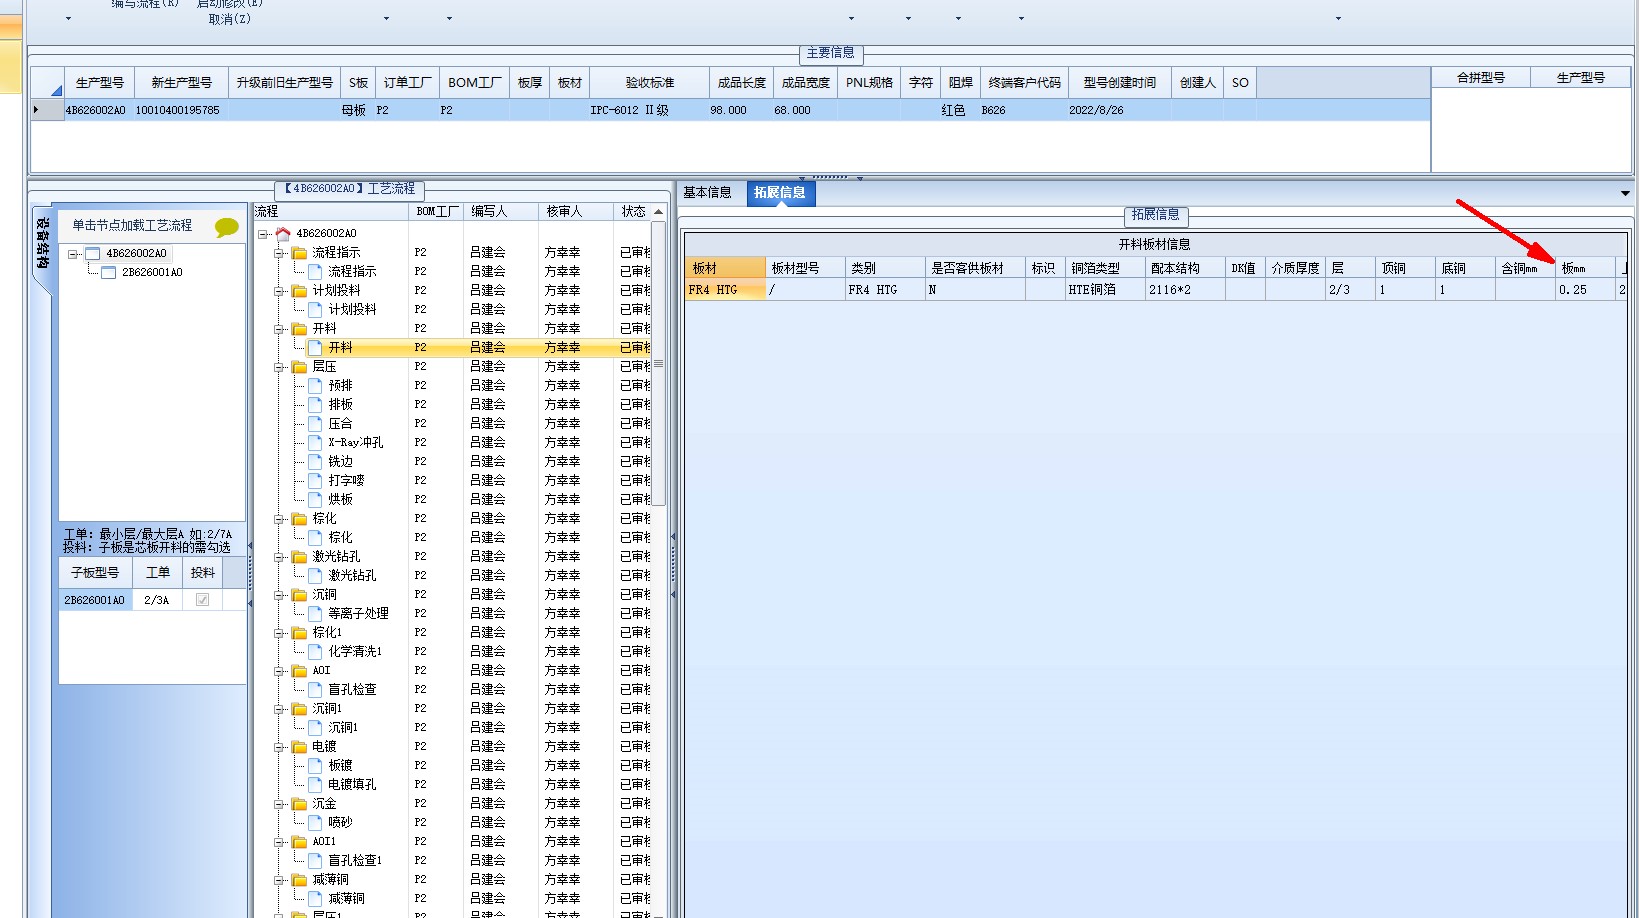Click the 沉金 folder icon

(299, 803)
